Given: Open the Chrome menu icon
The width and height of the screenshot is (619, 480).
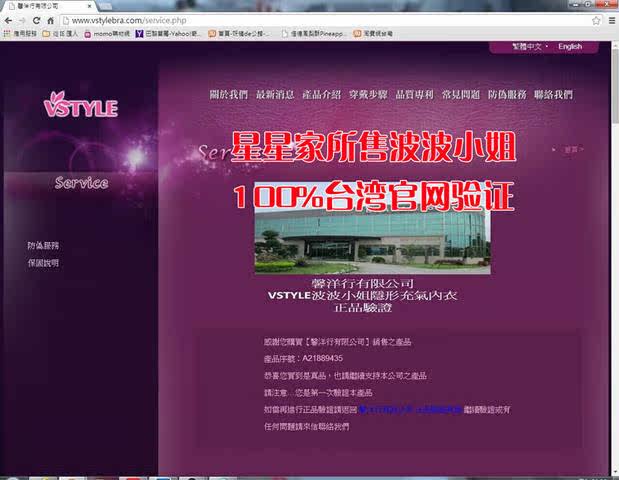Looking at the screenshot, I should 611,21.
